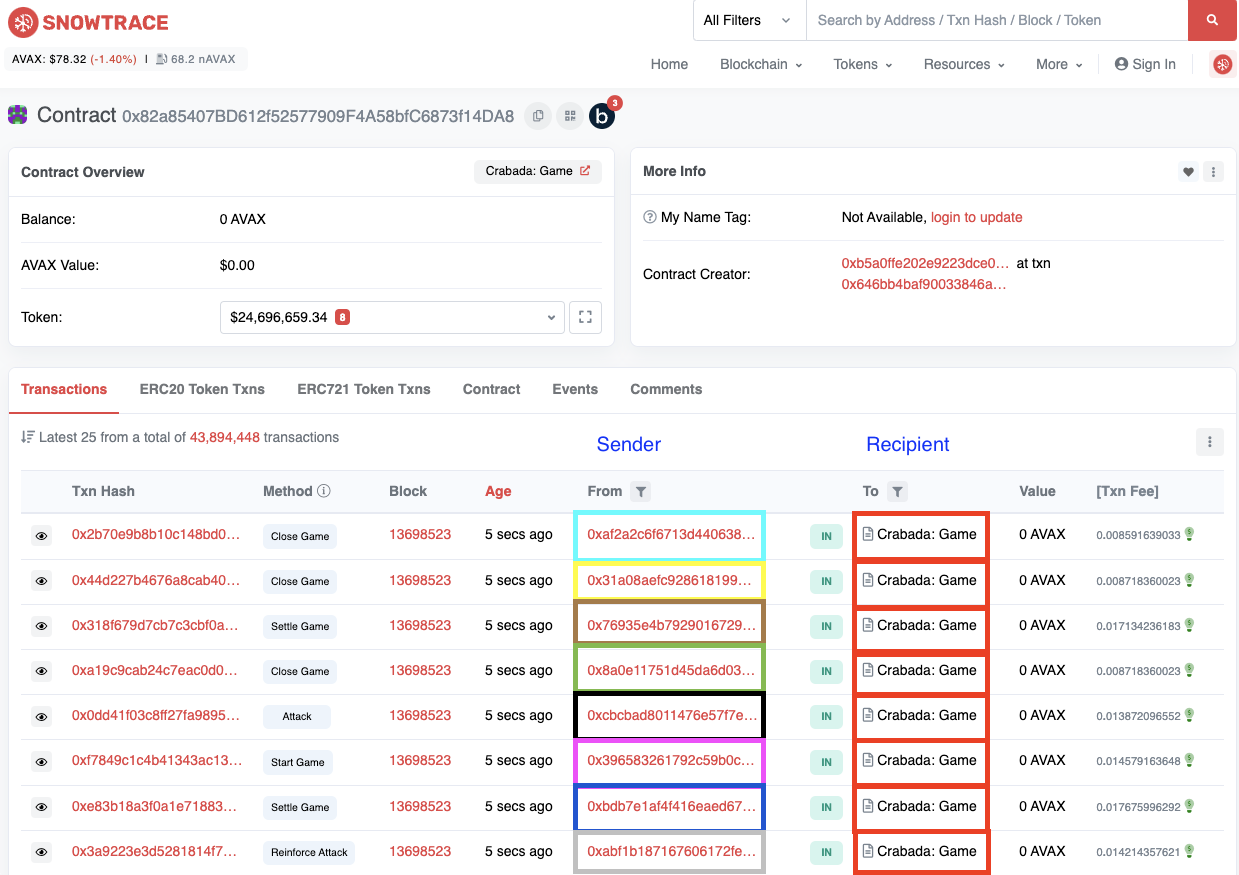This screenshot has height=875, width=1239.
Task: Click gas fee icon for fee 0.017675996292
Action: [1190, 806]
